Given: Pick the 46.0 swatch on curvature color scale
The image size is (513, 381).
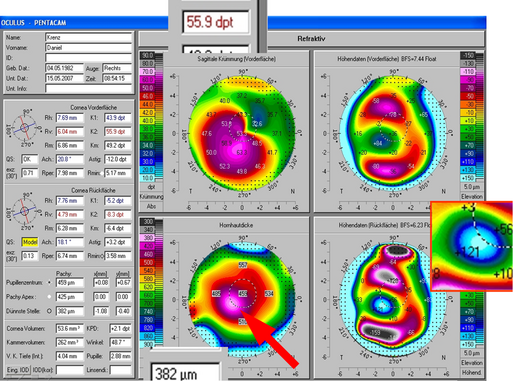Looking at the screenshot, I should (147, 96).
